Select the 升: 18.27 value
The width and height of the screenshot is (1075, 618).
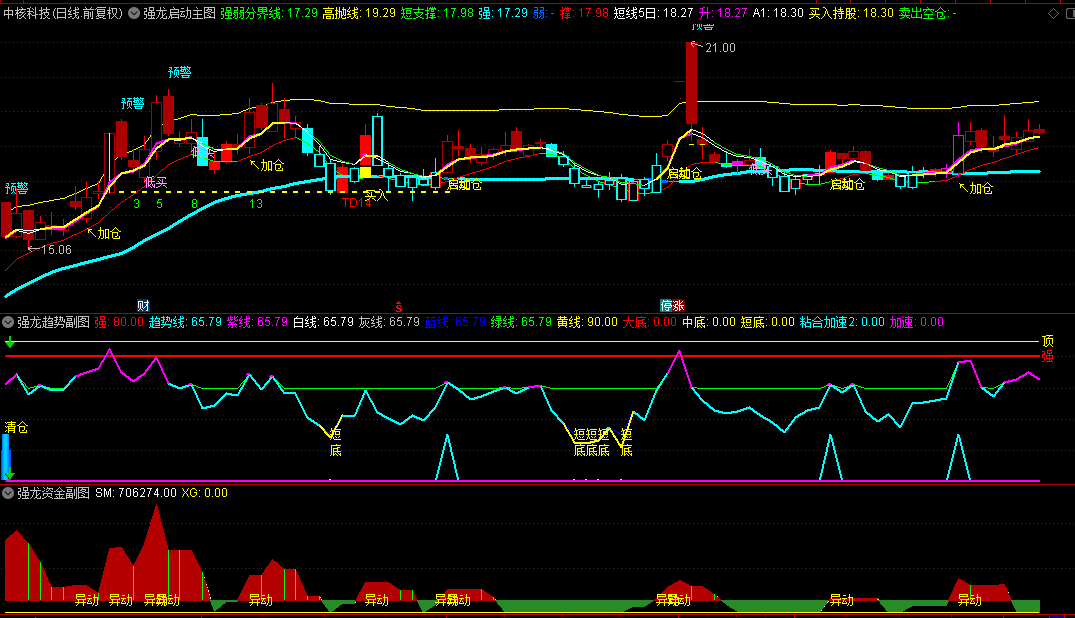click(723, 13)
